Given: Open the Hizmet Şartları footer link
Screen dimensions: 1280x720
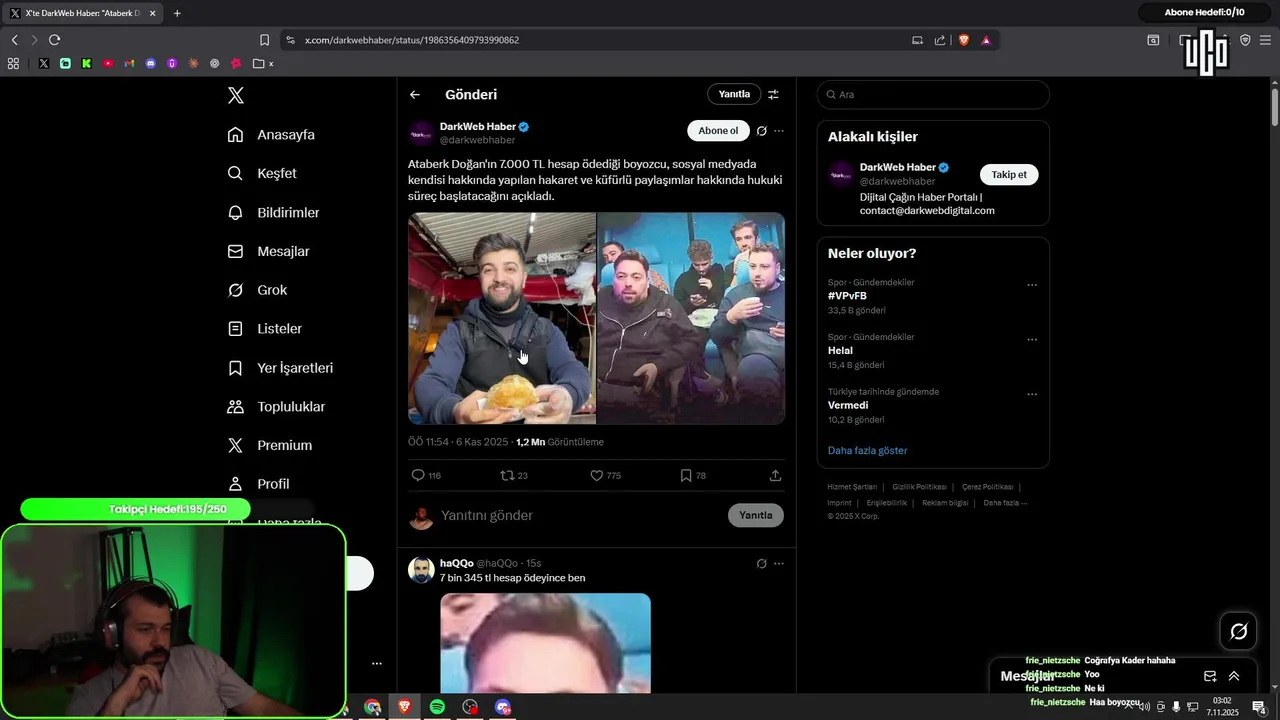Looking at the screenshot, I should click(852, 487).
